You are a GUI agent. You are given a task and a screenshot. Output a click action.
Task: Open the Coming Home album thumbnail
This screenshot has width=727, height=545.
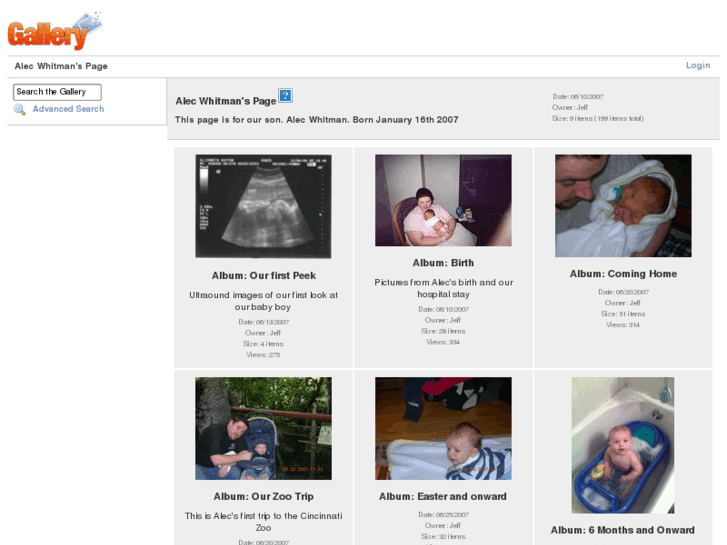pos(623,206)
